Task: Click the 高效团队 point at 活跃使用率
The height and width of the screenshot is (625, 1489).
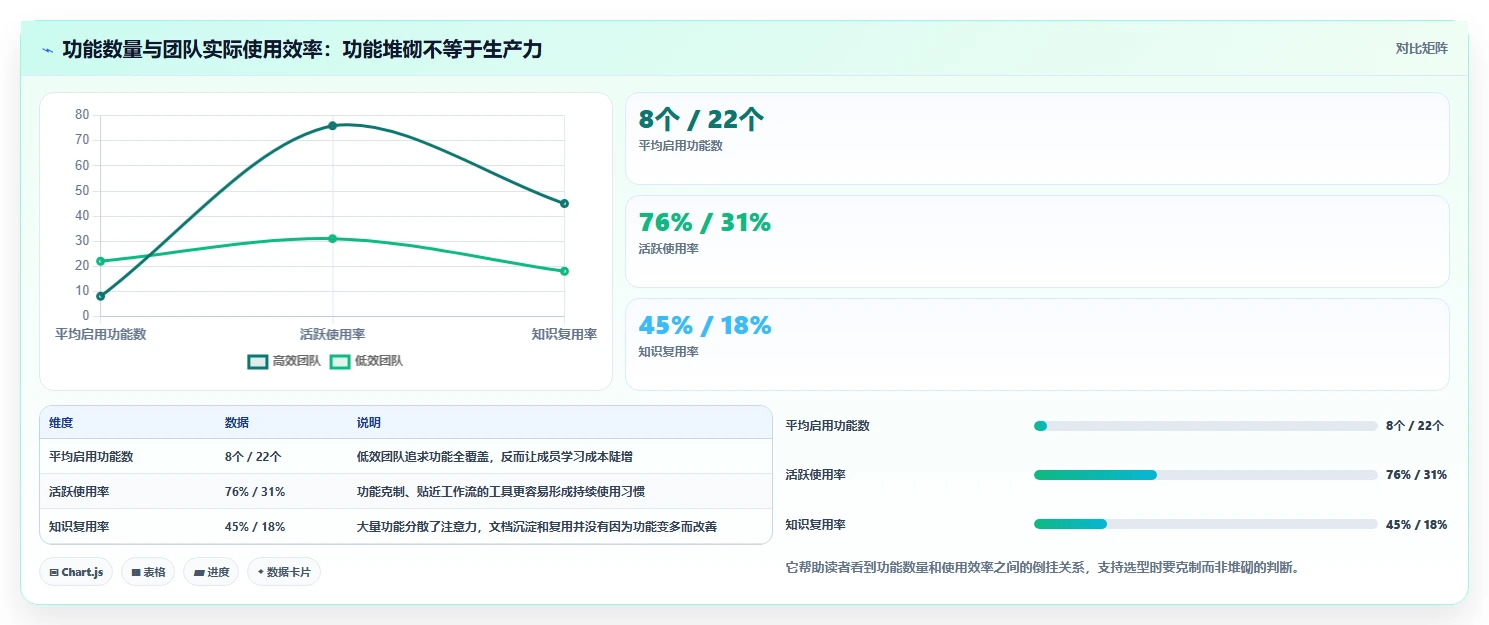Action: (332, 126)
